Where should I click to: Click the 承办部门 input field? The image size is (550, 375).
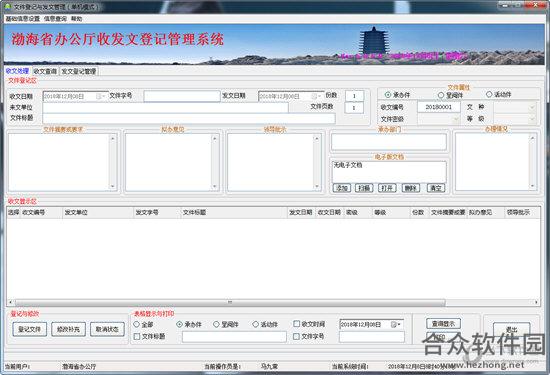389,142
